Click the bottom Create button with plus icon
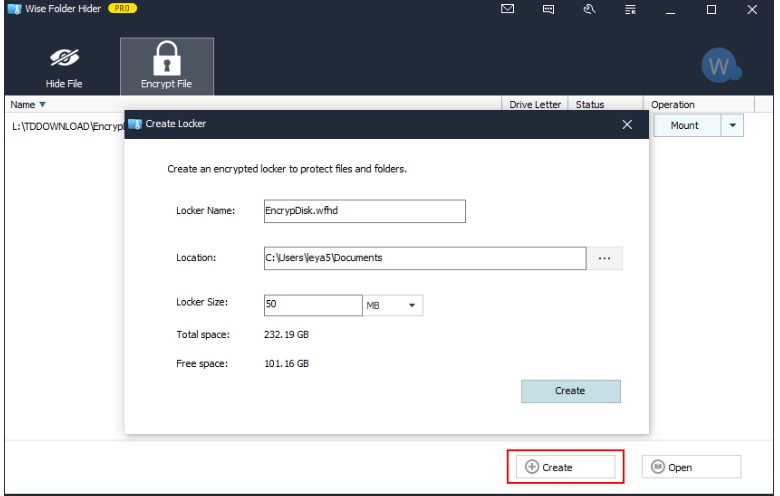Image resolution: width=780 pixels, height=496 pixels. click(x=565, y=467)
